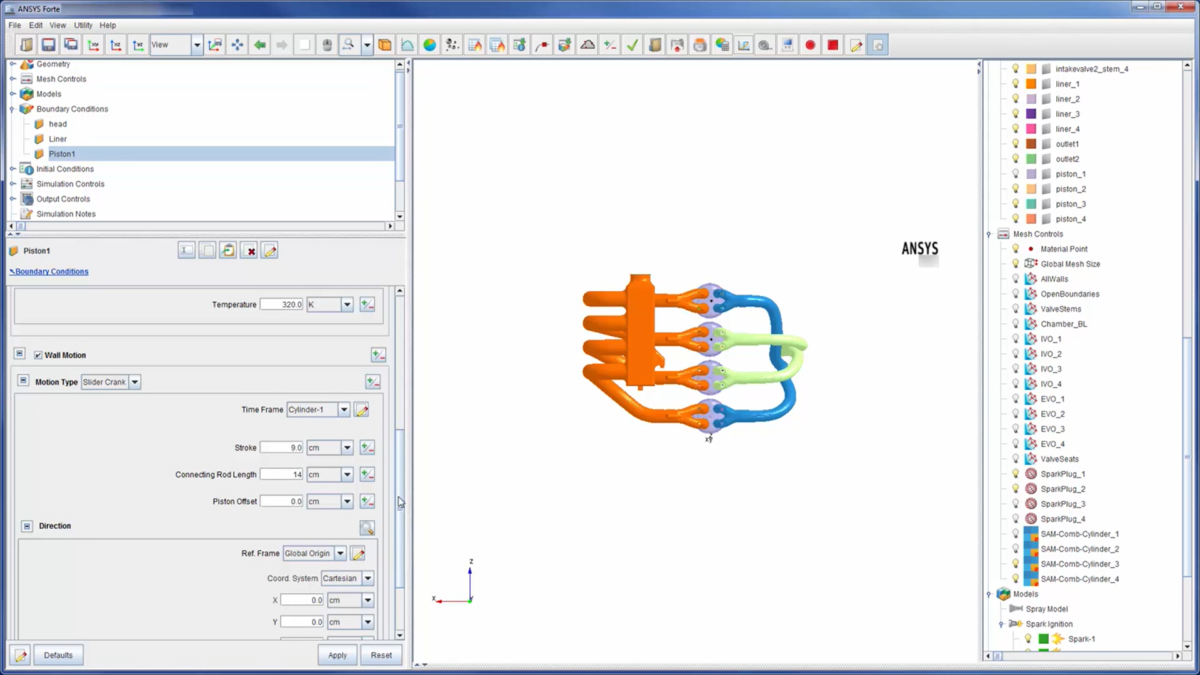Toggle visibility bulb for SAM-Comb-Cylinder_1
The width and height of the screenshot is (1200, 675).
1015,534
